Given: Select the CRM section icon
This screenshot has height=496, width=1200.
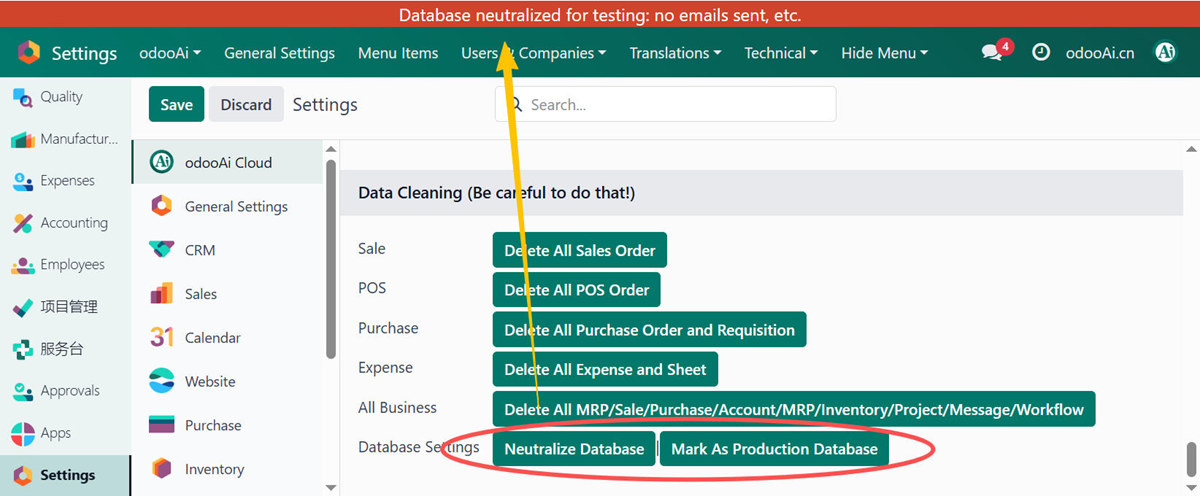Looking at the screenshot, I should click(161, 250).
